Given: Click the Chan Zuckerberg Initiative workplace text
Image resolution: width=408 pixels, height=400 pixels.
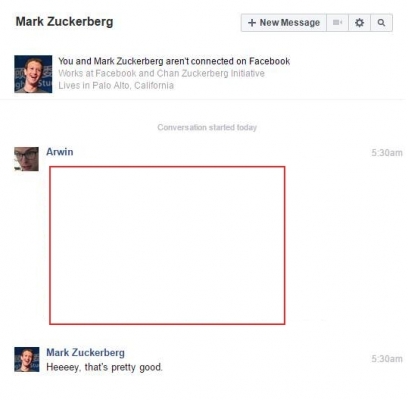Looking at the screenshot, I should [211, 73].
